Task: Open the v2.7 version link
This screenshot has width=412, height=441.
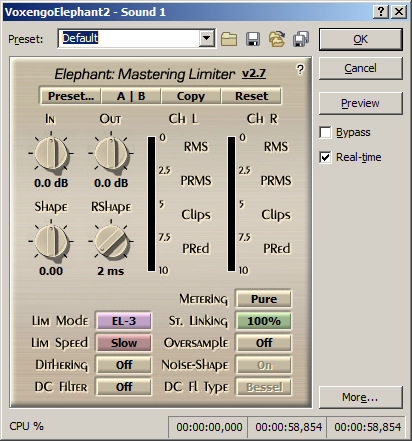Action: point(254,73)
